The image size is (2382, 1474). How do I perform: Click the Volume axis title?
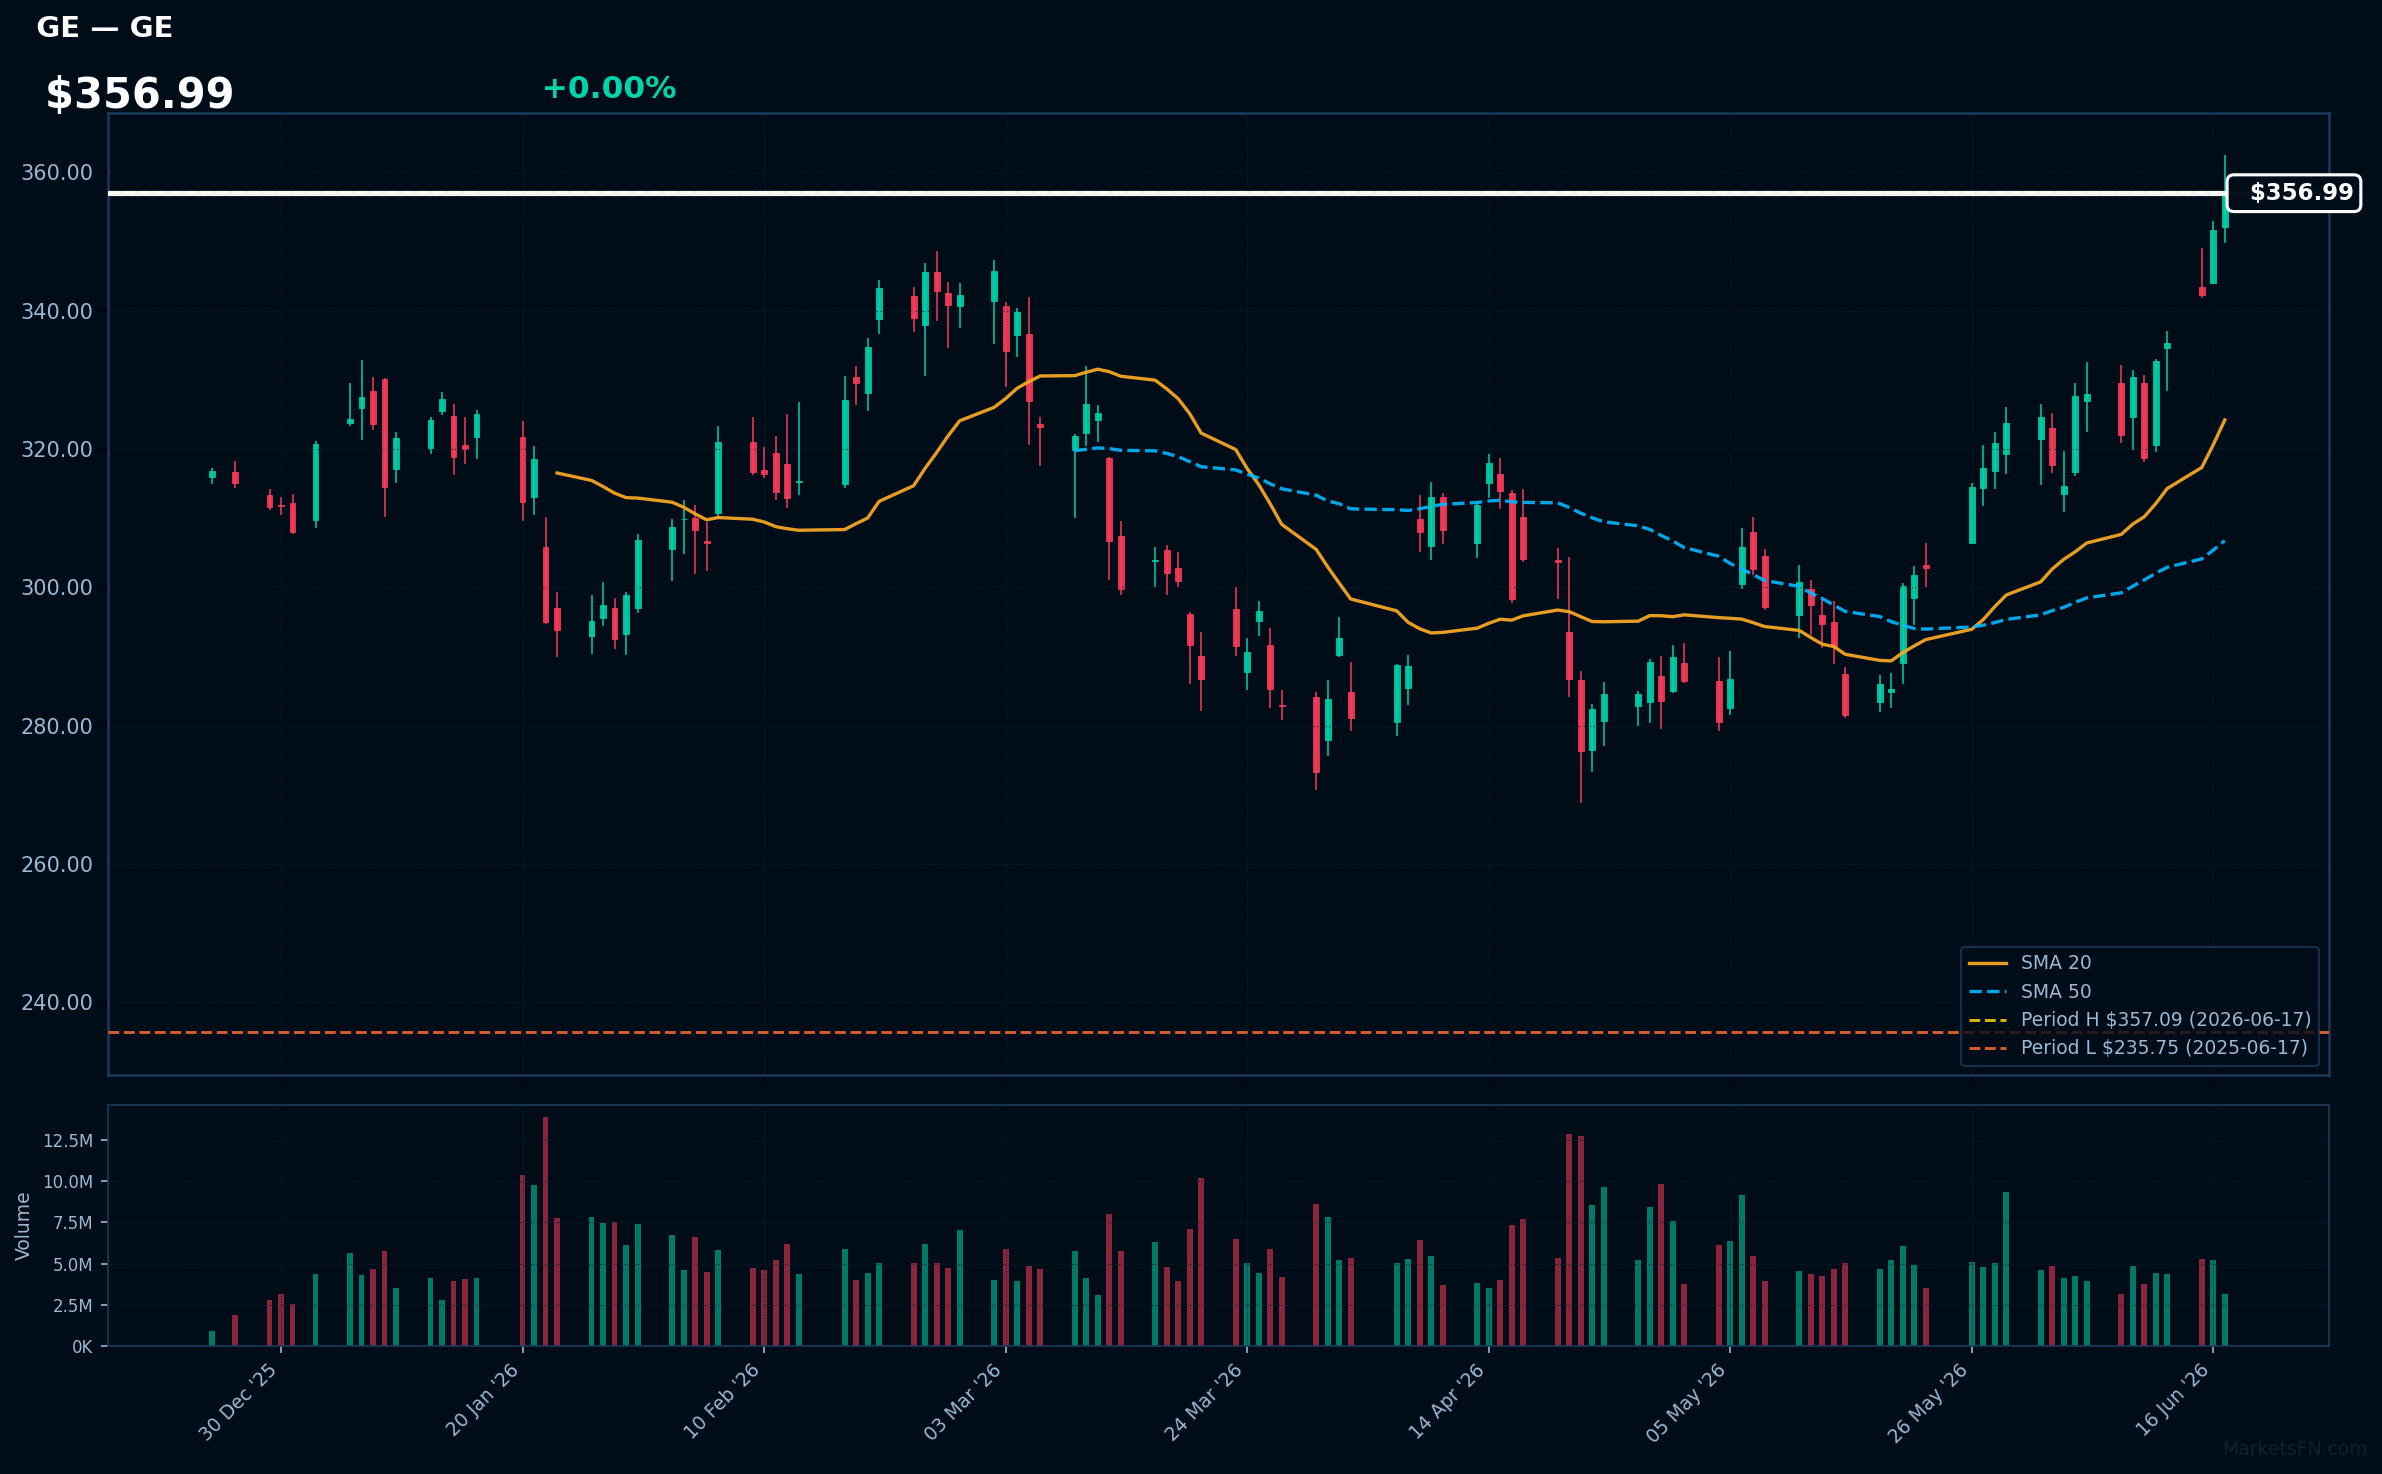point(23,1226)
